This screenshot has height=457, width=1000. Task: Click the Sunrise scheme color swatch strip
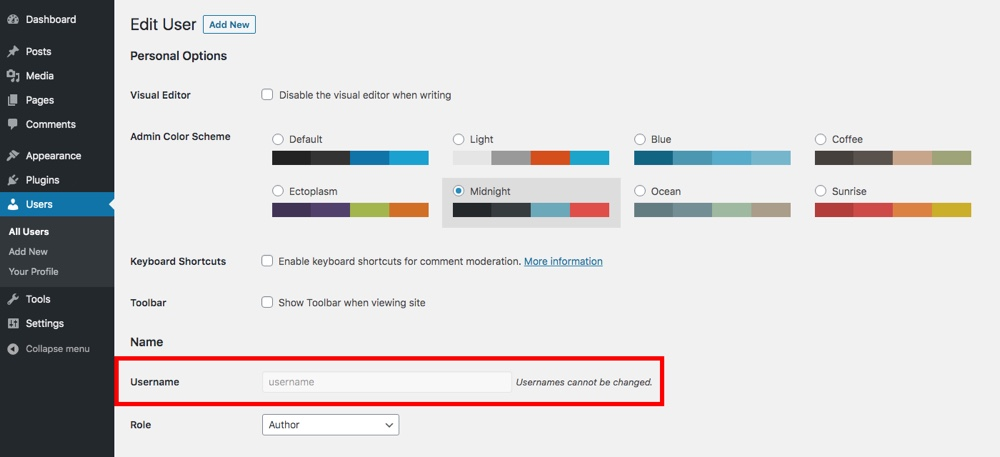892,210
